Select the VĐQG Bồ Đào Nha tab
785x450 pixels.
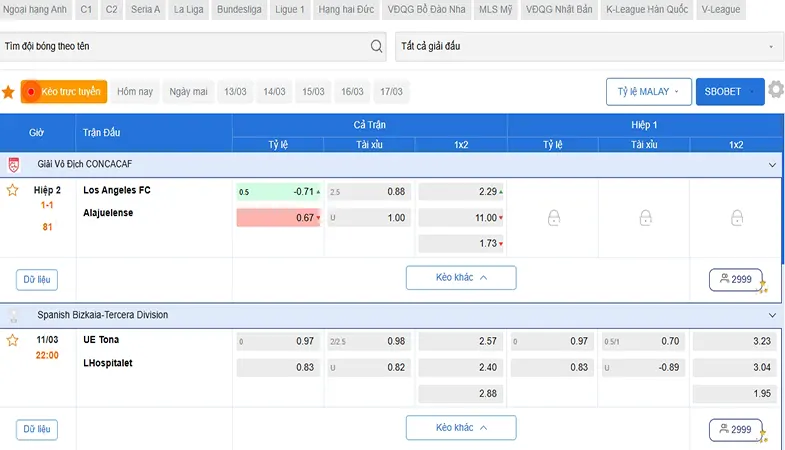pyautogui.click(x=427, y=10)
